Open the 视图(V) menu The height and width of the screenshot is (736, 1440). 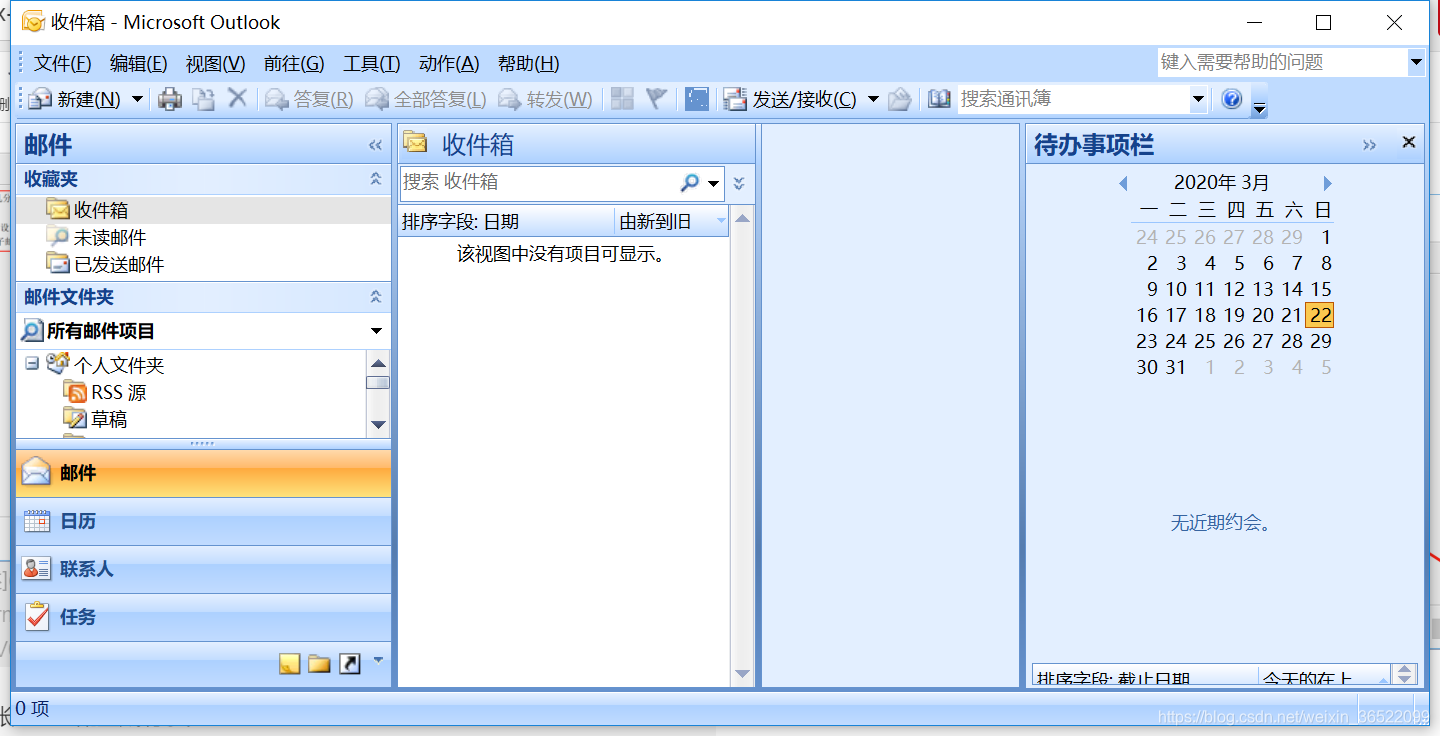(216, 63)
